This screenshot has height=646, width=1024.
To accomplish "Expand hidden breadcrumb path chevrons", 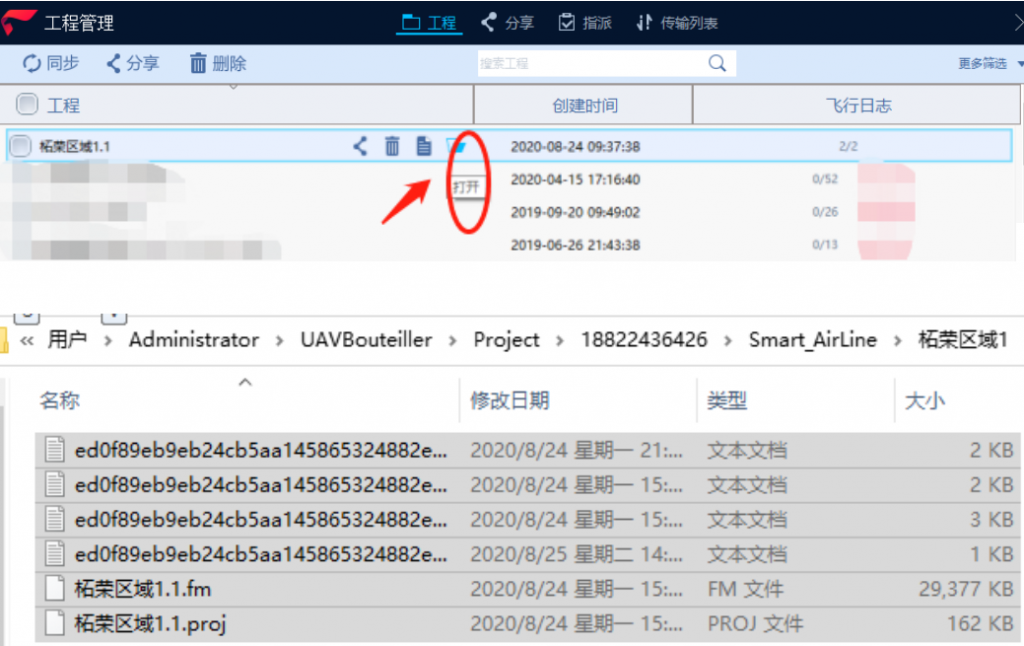I will pyautogui.click(x=27, y=340).
